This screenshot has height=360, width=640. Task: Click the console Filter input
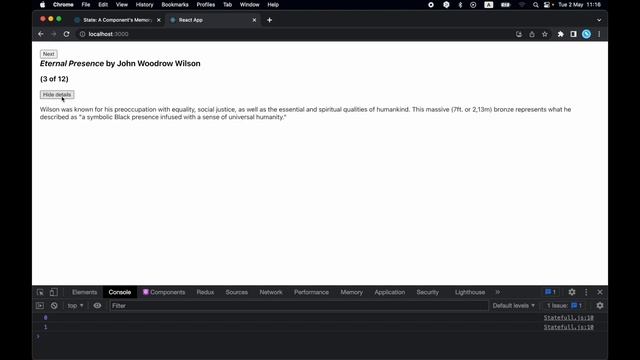click(299, 306)
